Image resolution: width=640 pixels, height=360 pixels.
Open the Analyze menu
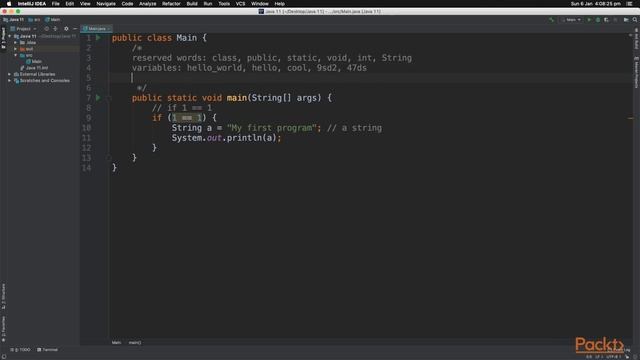pyautogui.click(x=147, y=4)
